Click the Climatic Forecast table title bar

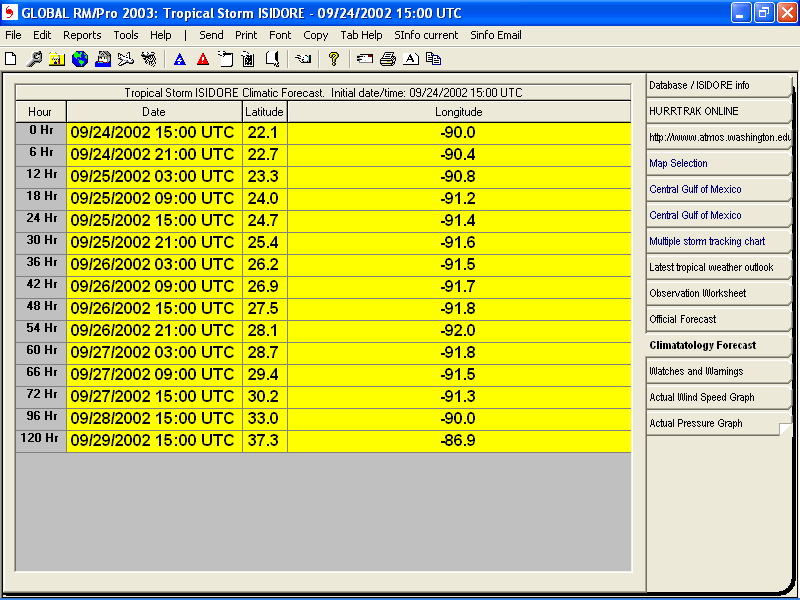point(323,93)
